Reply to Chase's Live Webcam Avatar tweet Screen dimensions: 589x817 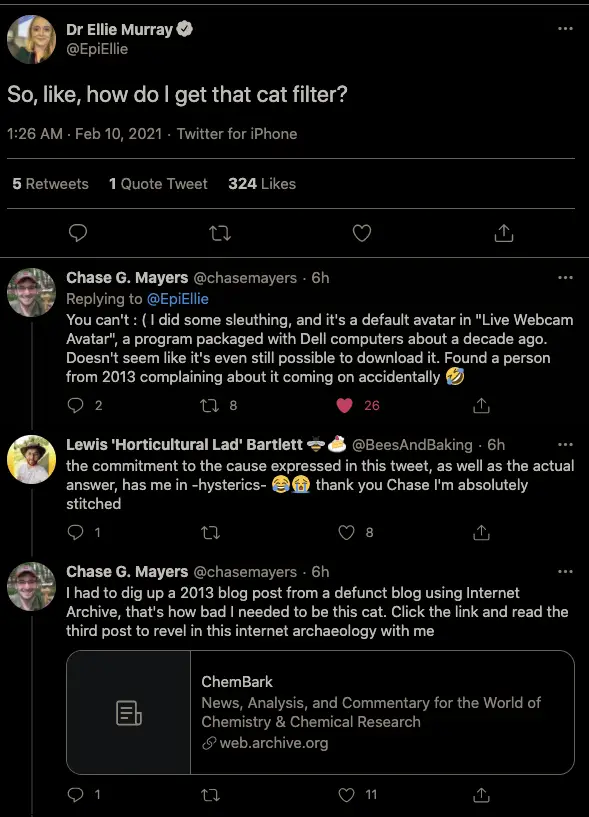(x=76, y=405)
